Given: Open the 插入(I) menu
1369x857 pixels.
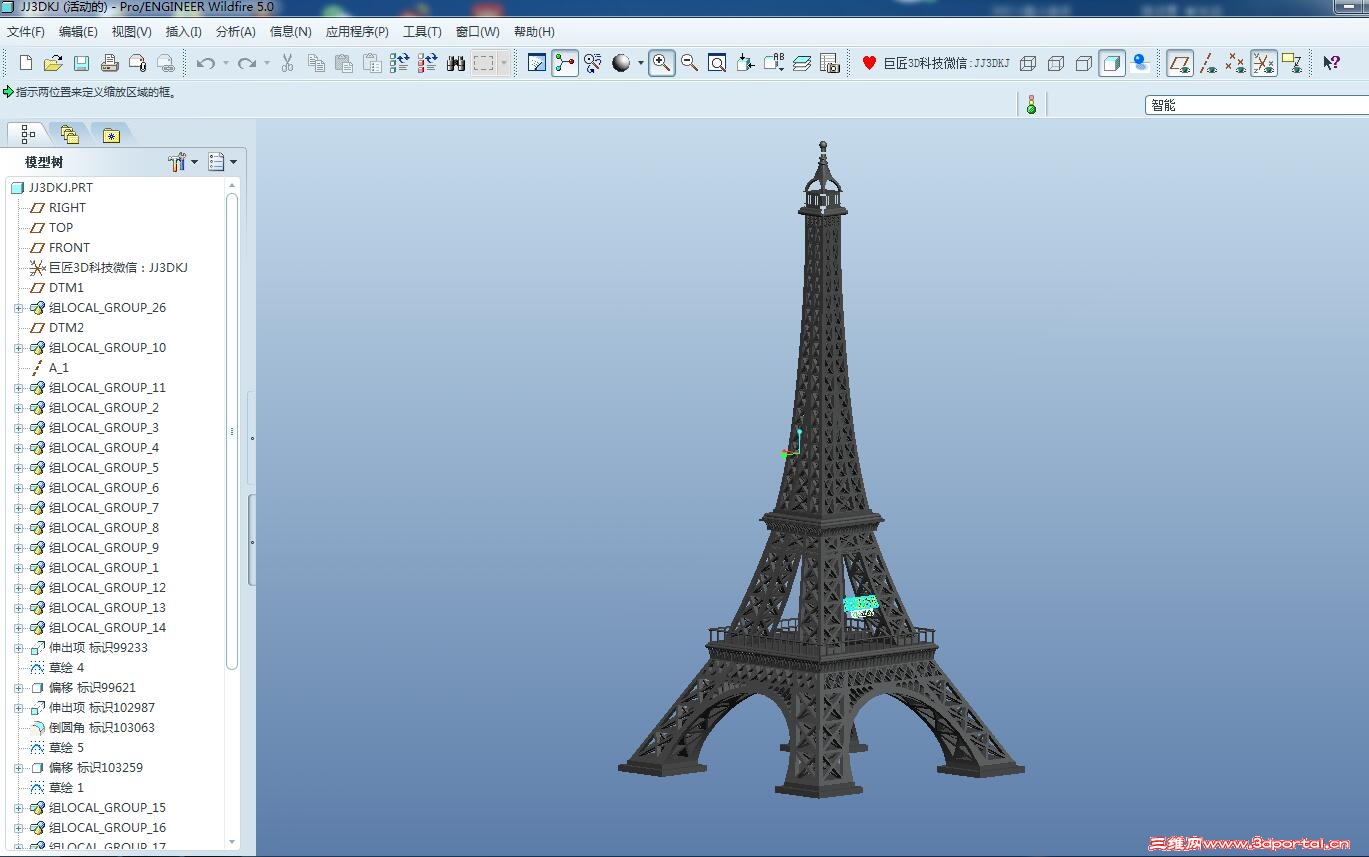Looking at the screenshot, I should click(x=184, y=32).
